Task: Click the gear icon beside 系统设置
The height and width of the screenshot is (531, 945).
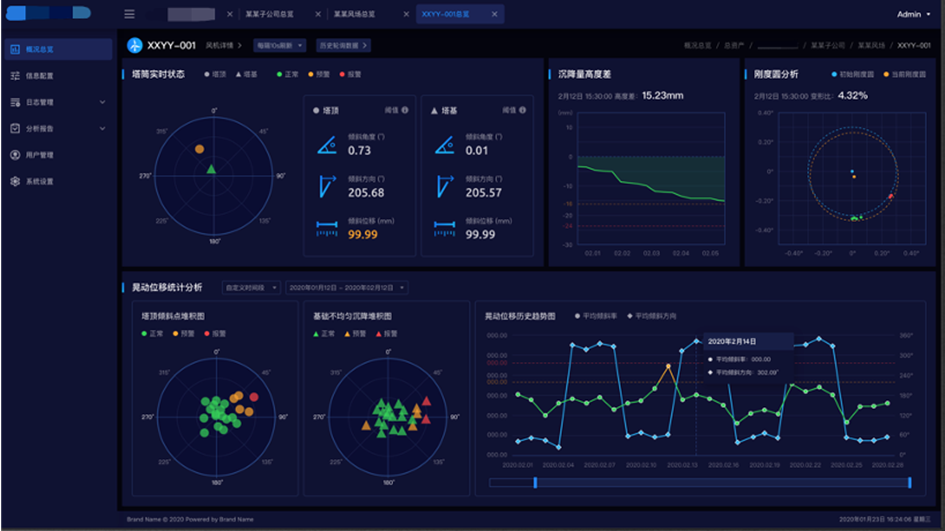Action: click(15, 181)
